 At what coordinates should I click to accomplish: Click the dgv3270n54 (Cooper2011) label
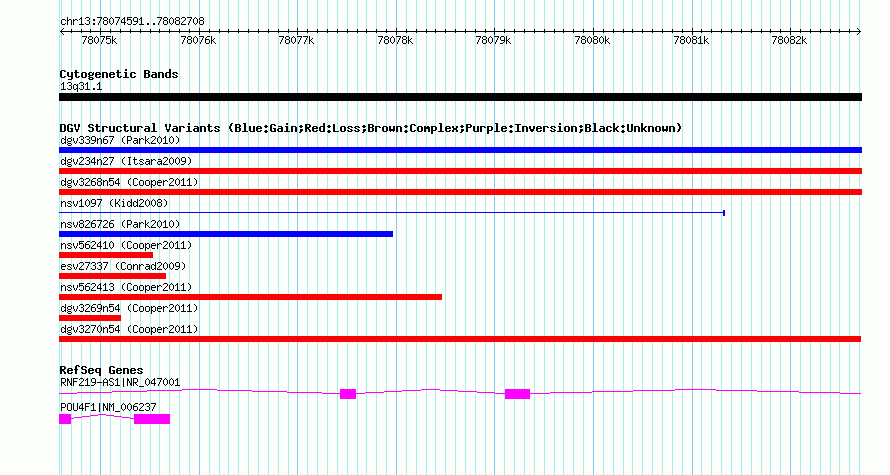(129, 329)
